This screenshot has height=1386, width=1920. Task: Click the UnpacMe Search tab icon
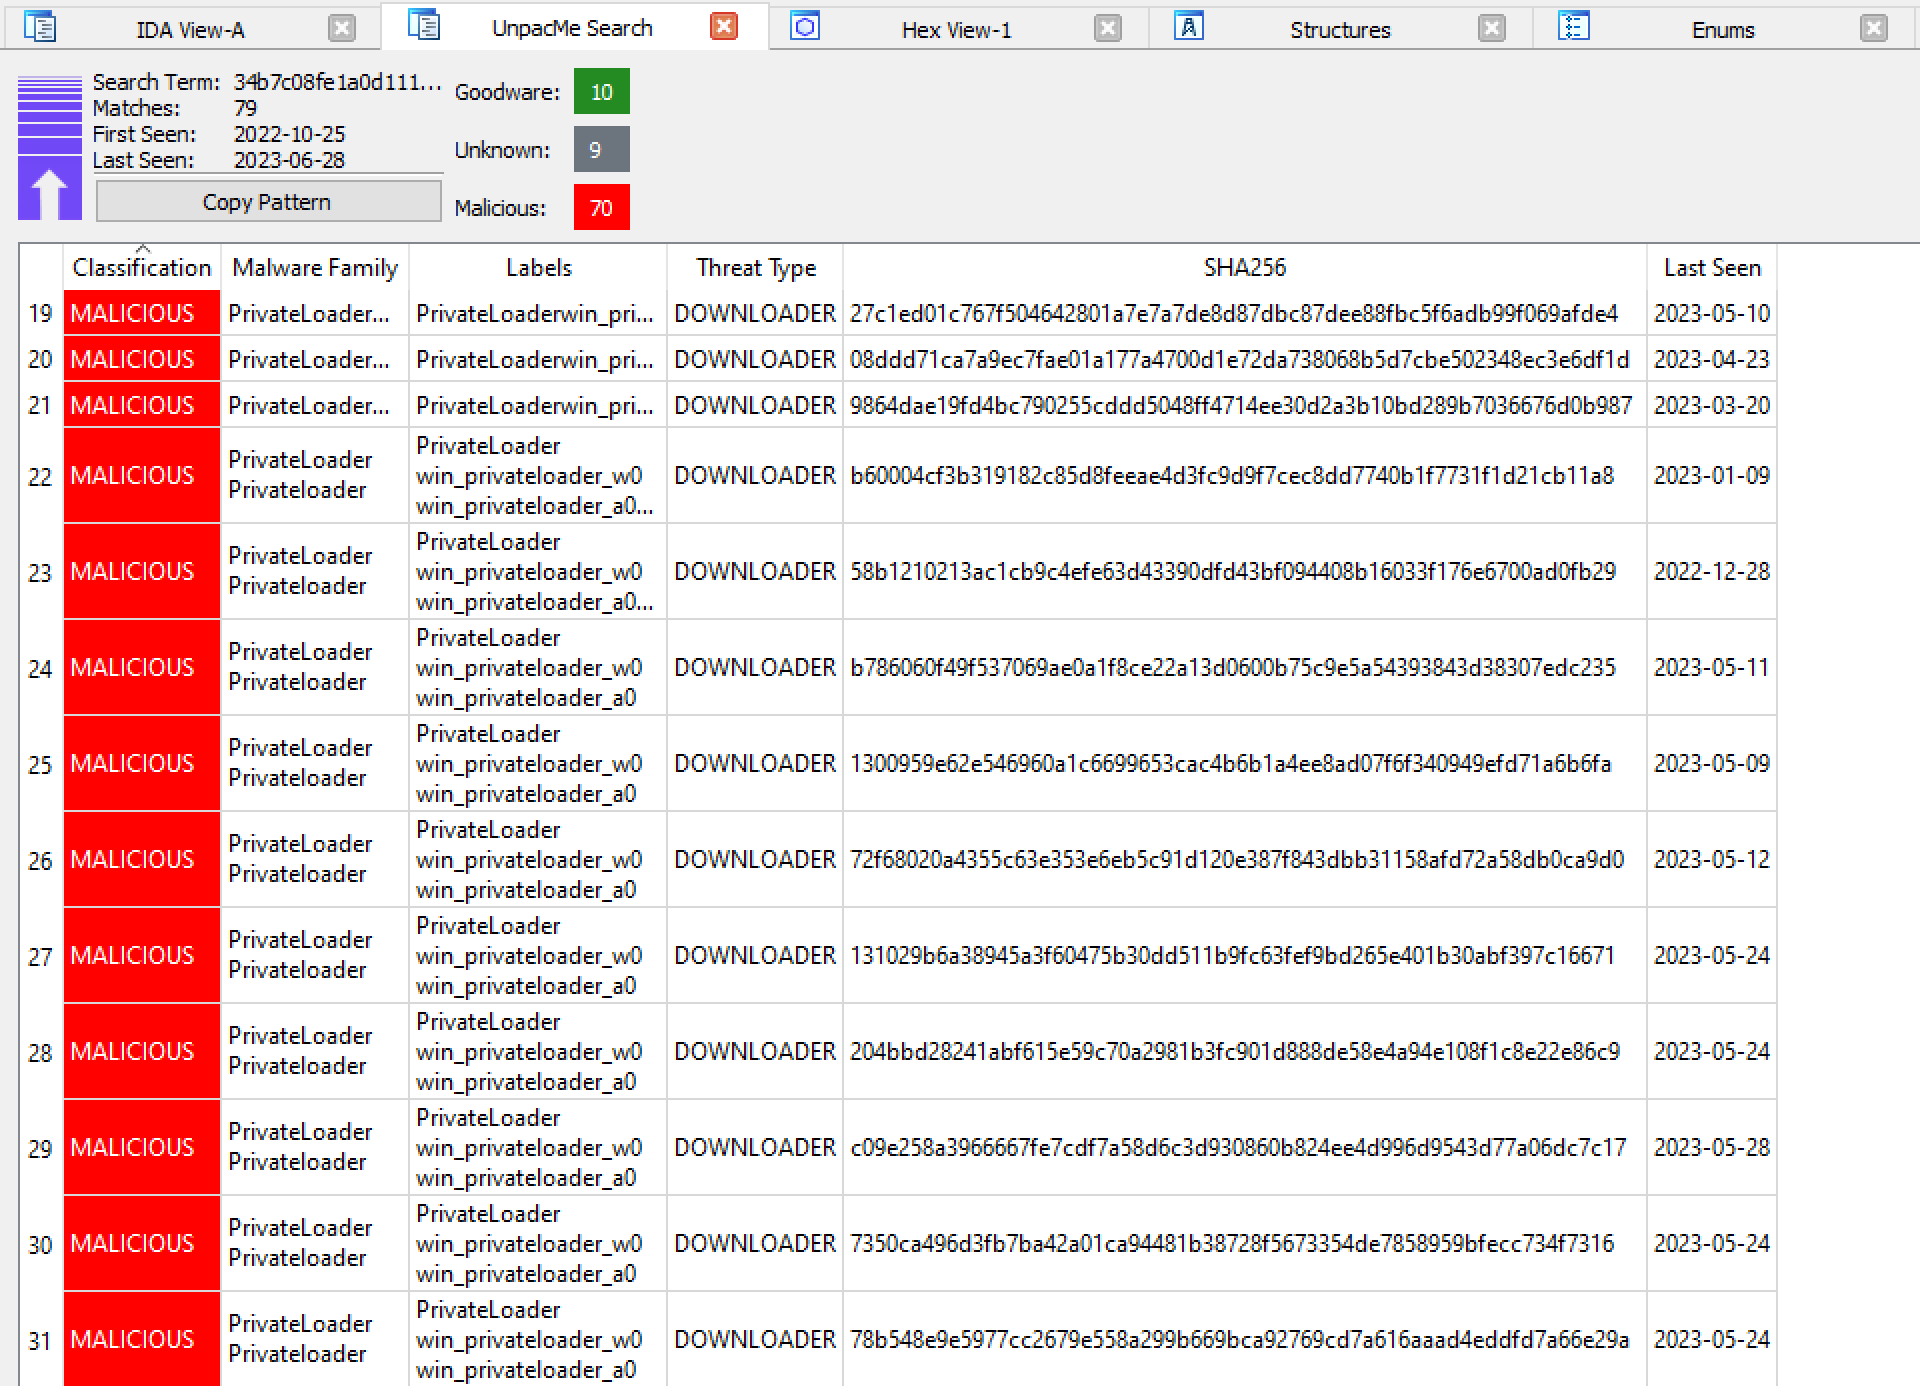pos(424,25)
